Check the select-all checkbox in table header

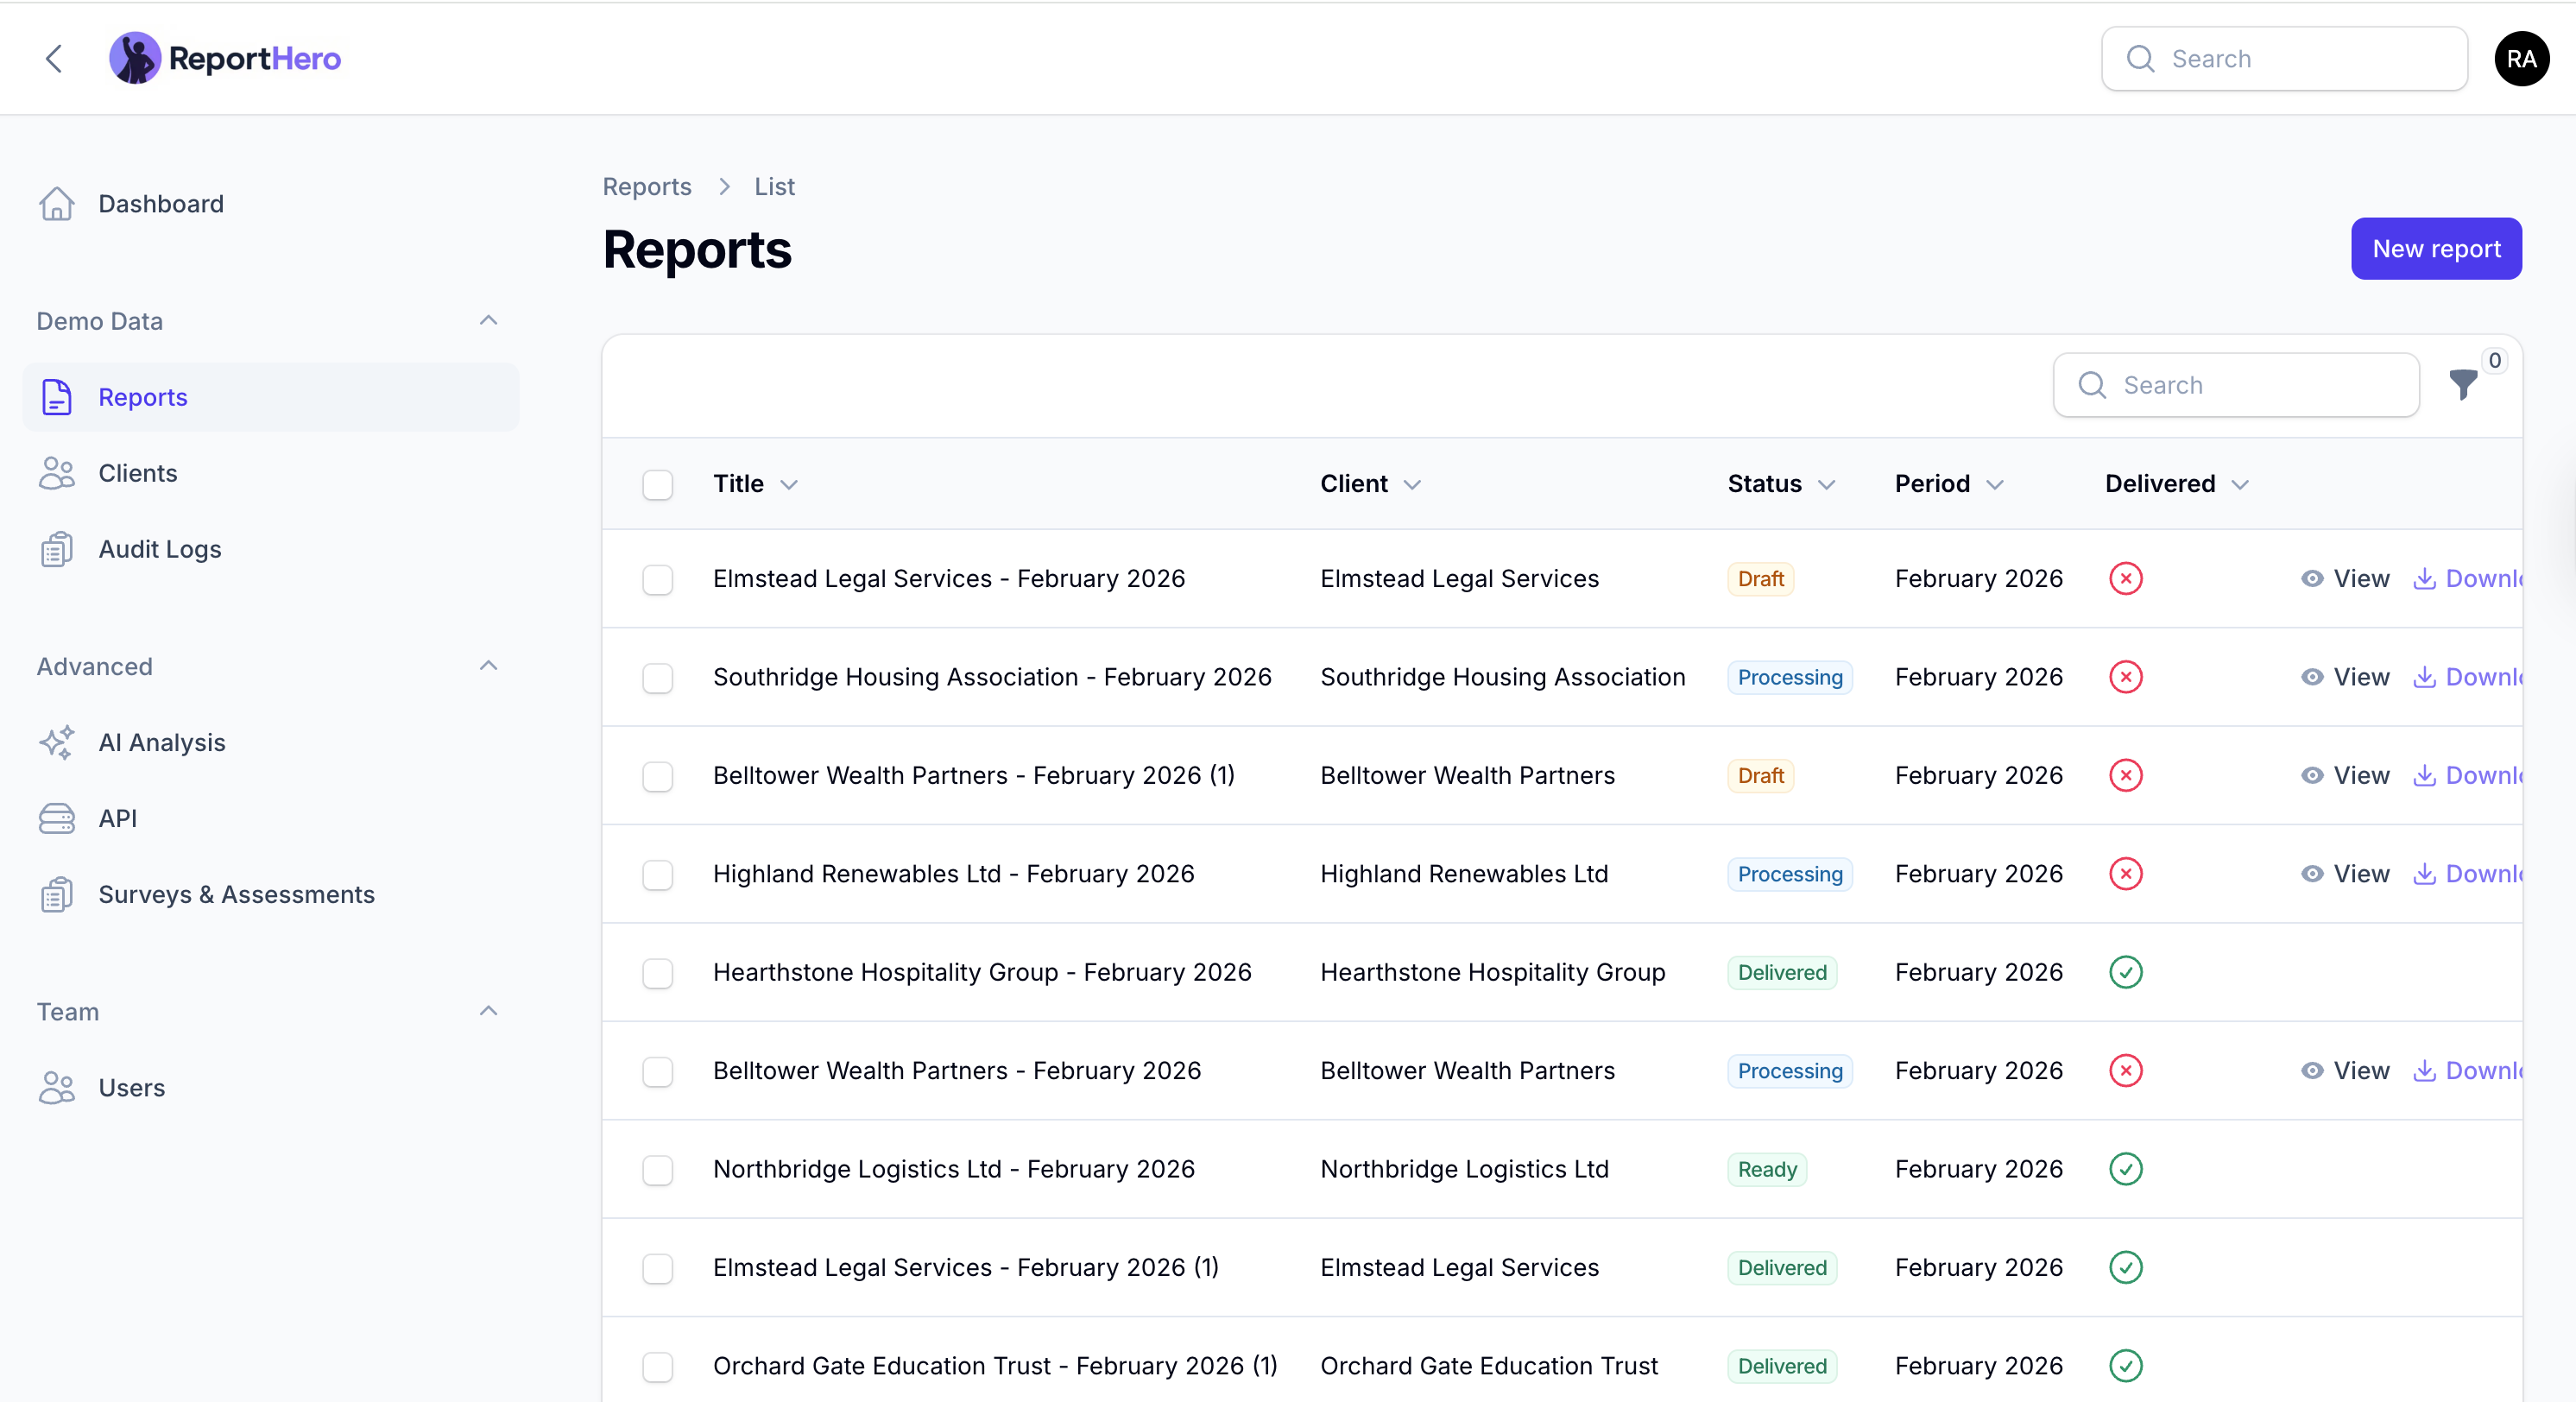pyautogui.click(x=657, y=484)
